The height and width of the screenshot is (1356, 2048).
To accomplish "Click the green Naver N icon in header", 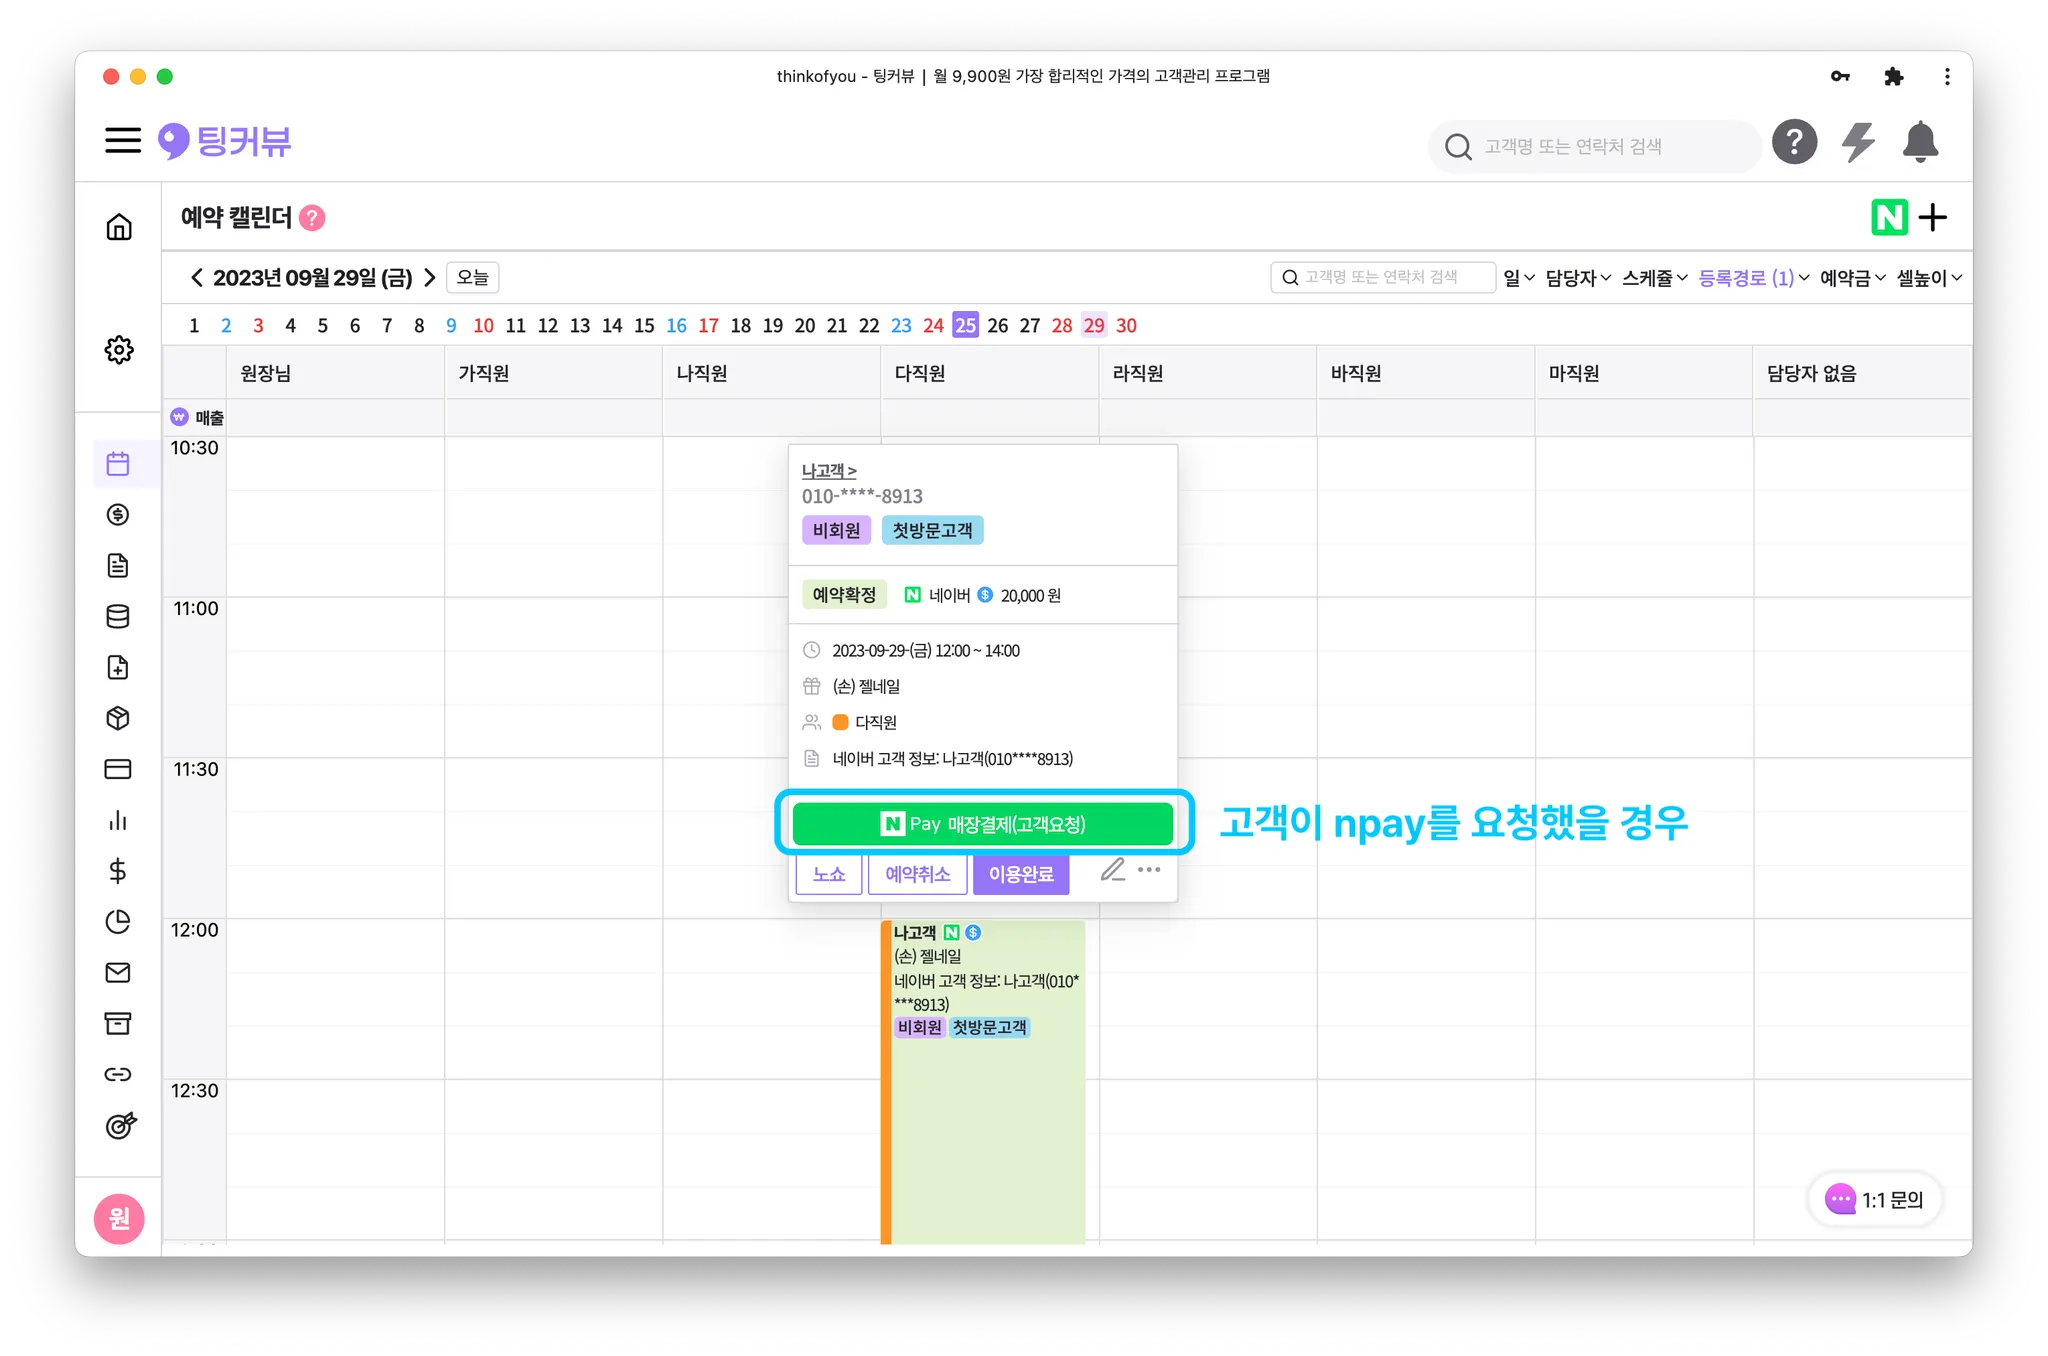I will pos(1889,217).
